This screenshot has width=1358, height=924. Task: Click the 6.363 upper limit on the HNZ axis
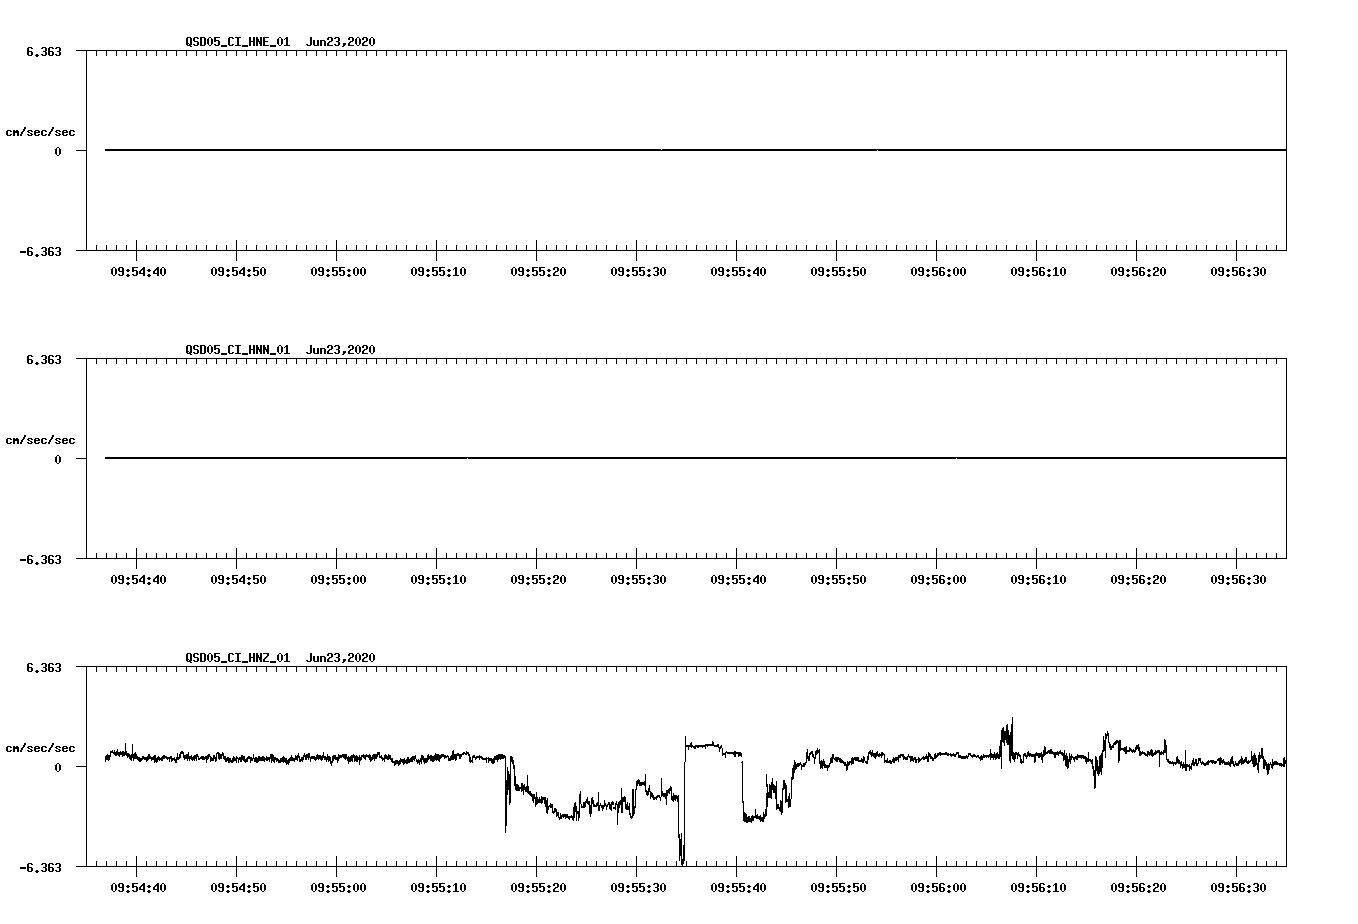44,667
